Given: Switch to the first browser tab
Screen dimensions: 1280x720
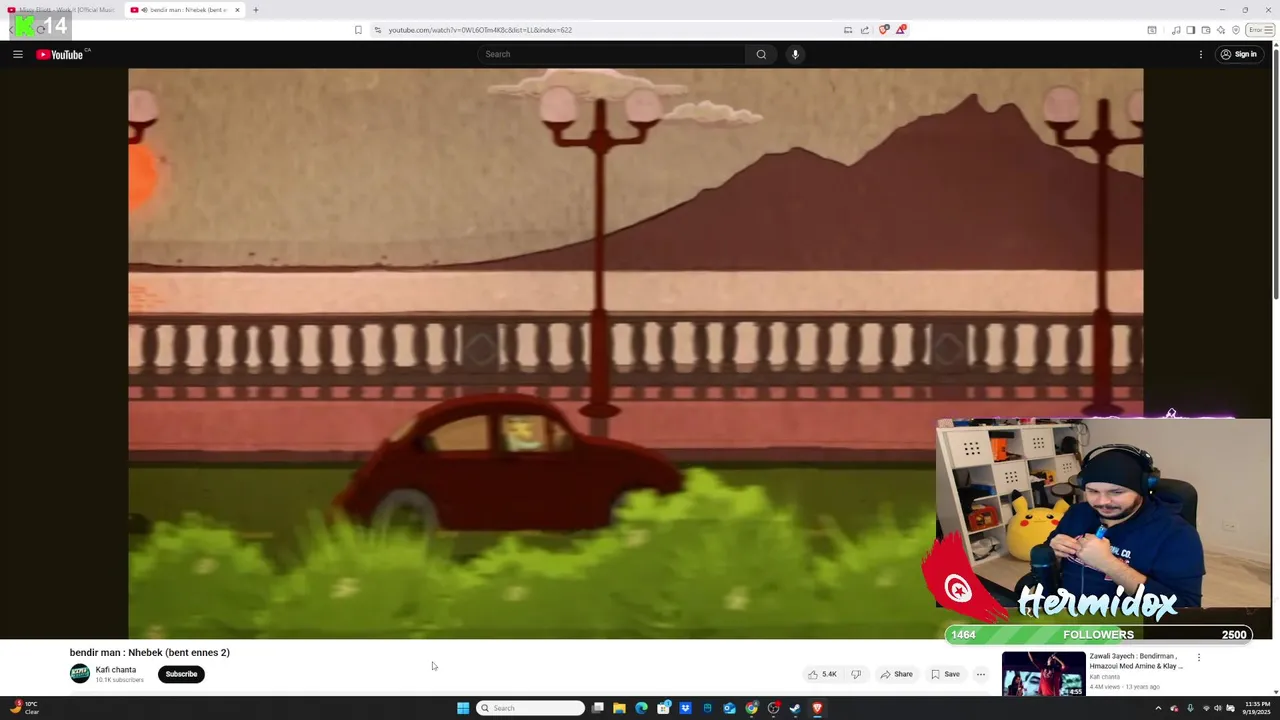Looking at the screenshot, I should click(60, 10).
